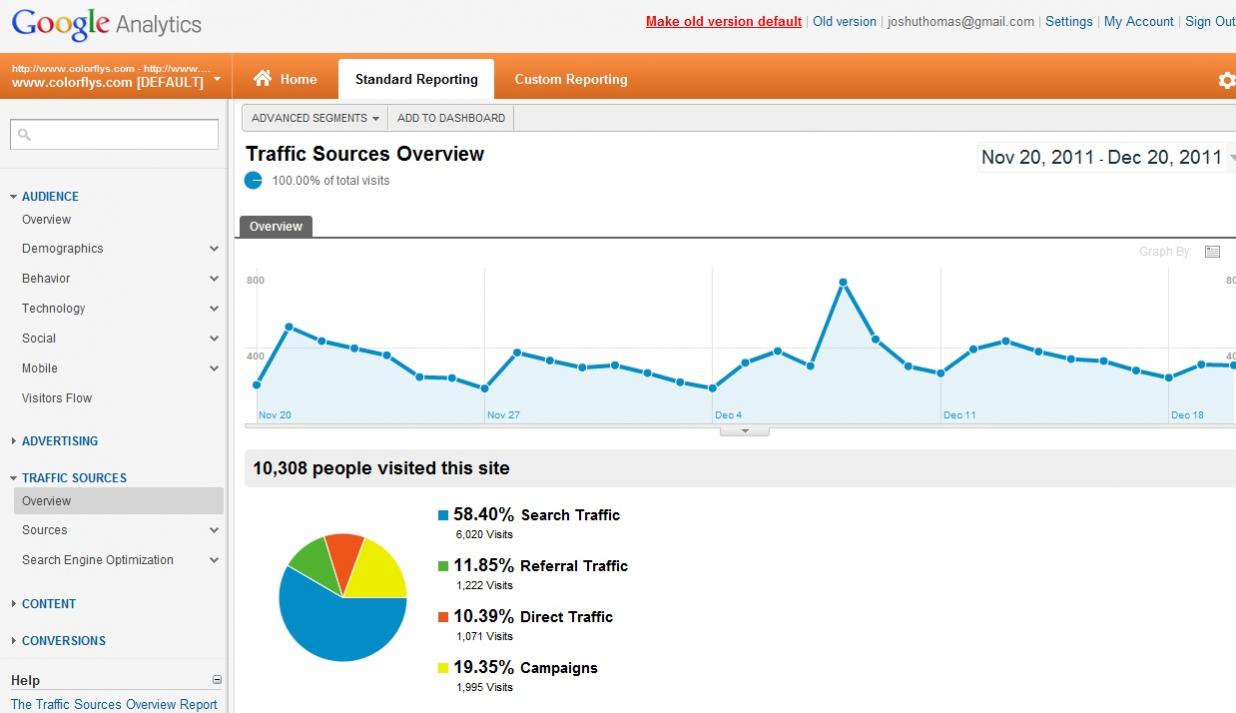Expand the Behavior submenu

(214, 279)
